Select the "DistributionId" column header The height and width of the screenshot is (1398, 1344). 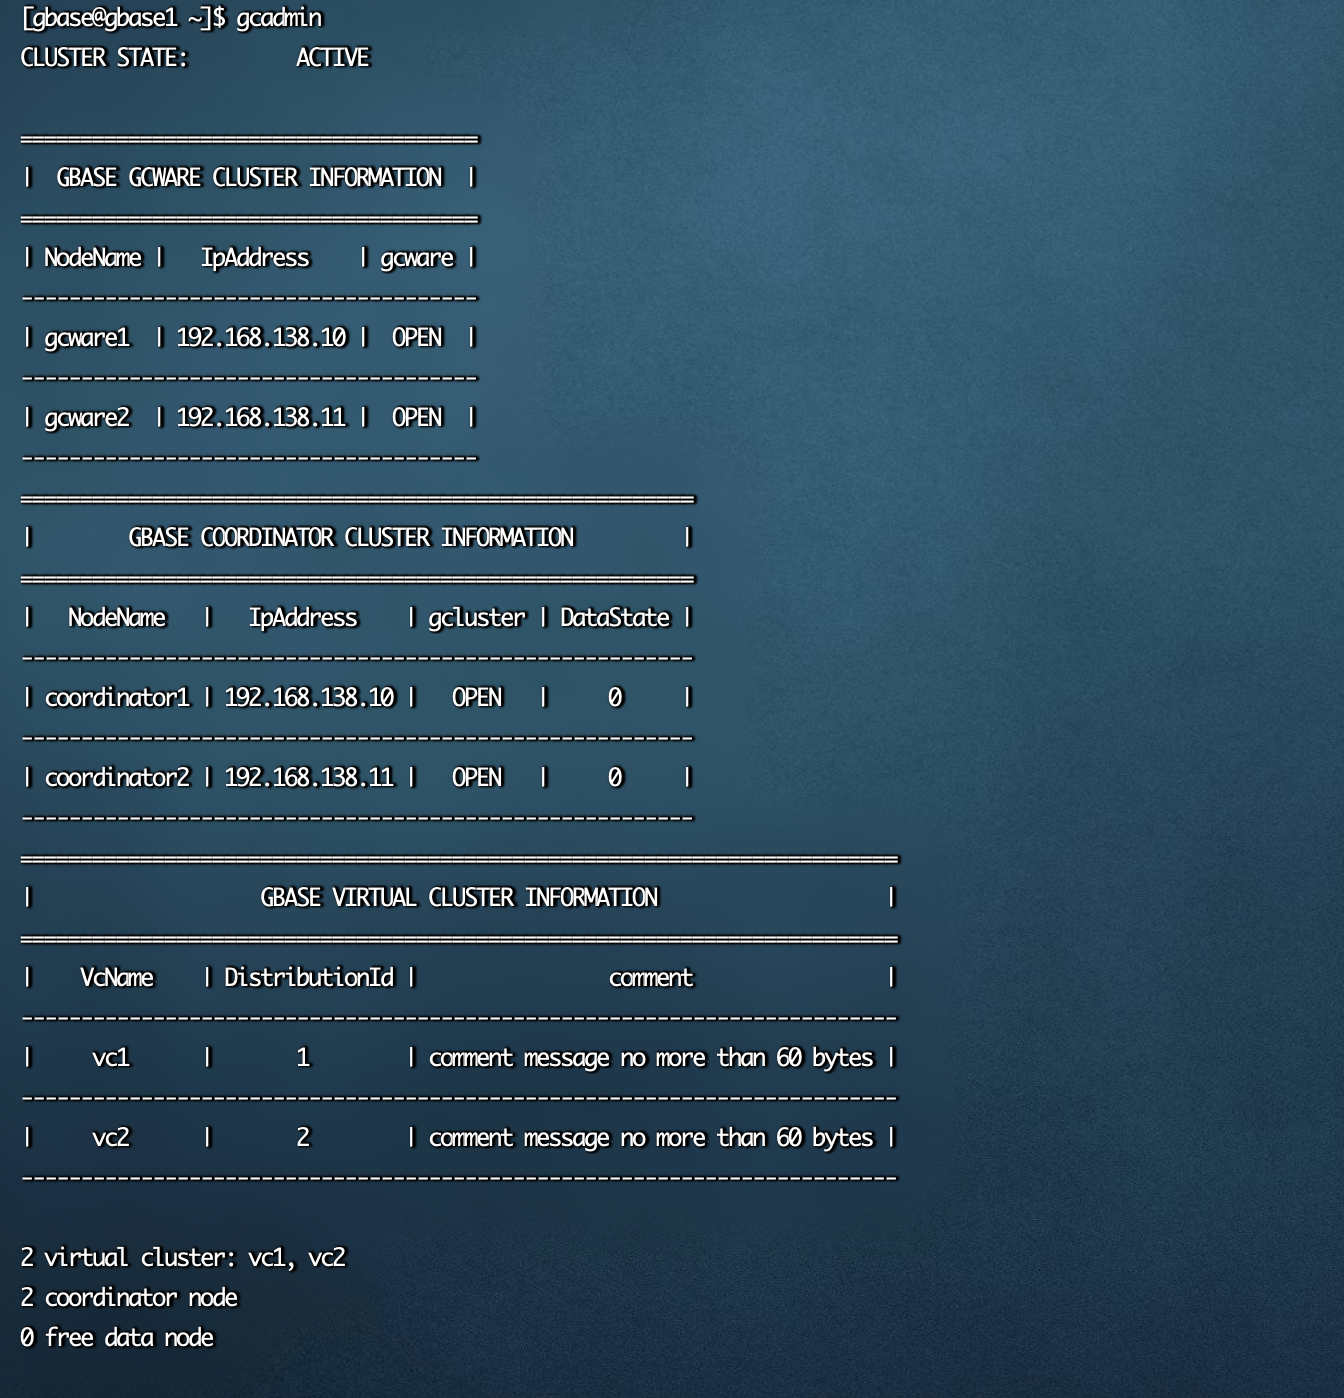(x=309, y=978)
